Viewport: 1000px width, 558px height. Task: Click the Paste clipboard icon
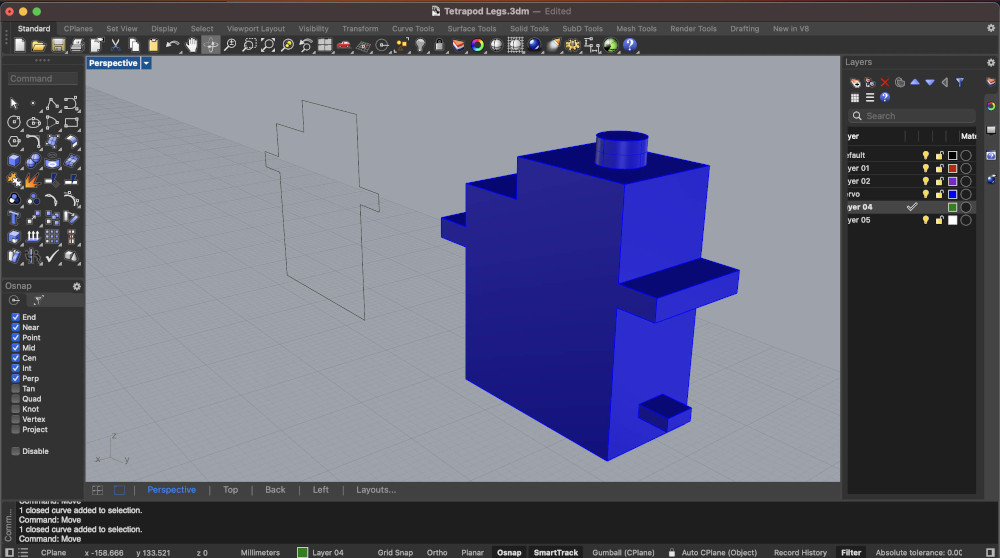pyautogui.click(x=154, y=45)
